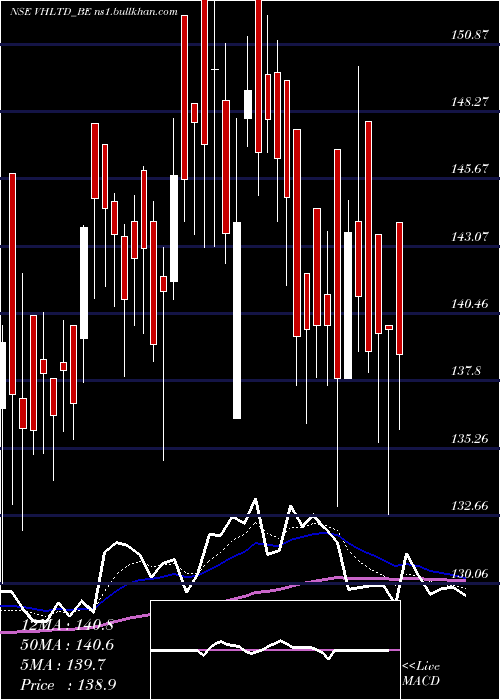Image resolution: width=500 pixels, height=700 pixels.
Task: Click the NSE VHLTD_BE ns1.bullkhan.com title text
Action: pyautogui.click(x=94, y=12)
